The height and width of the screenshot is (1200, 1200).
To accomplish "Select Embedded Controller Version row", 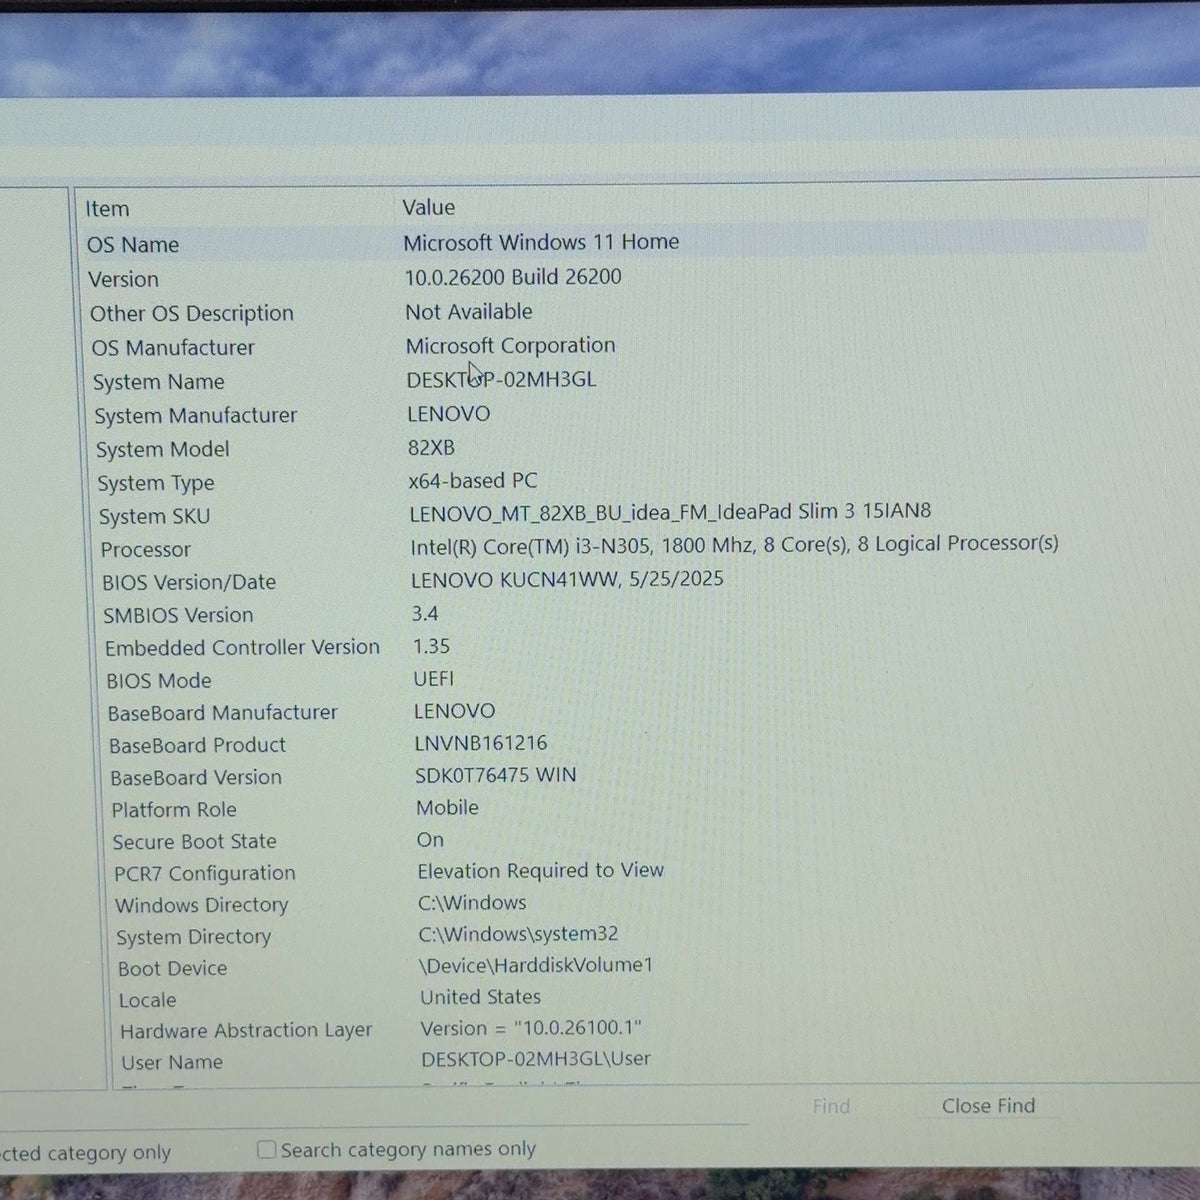I will tap(242, 647).
